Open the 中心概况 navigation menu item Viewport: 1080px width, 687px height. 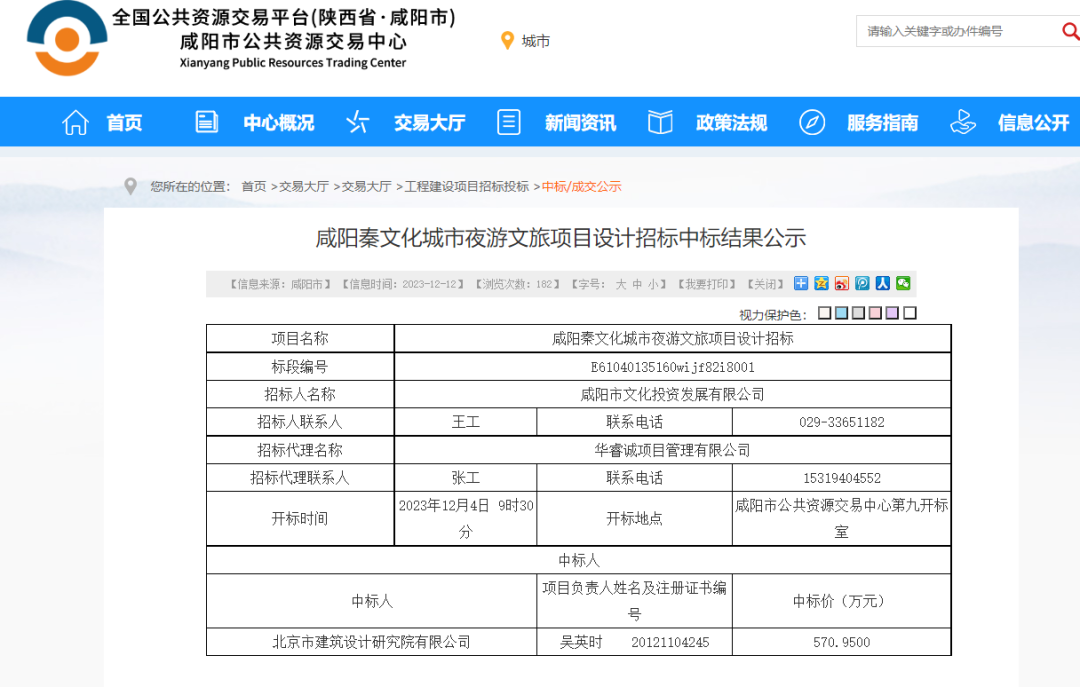pos(278,123)
